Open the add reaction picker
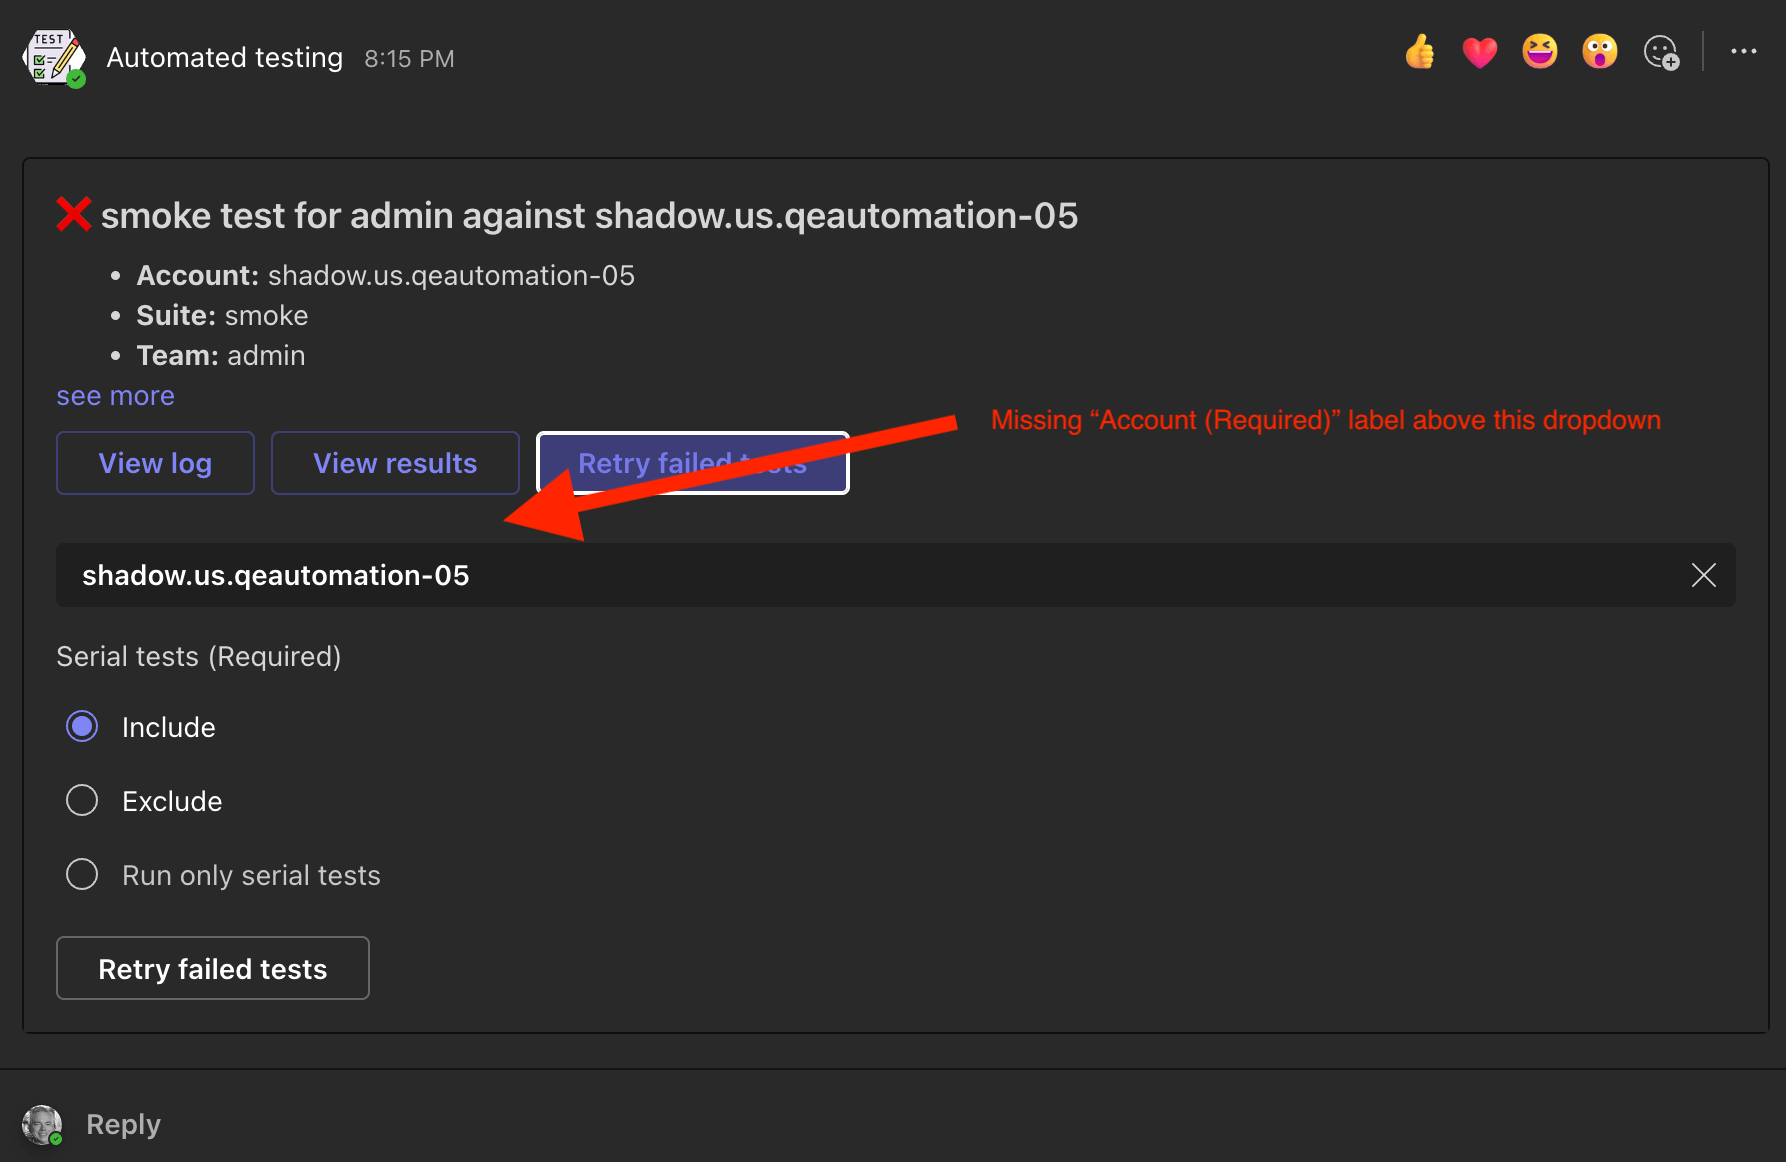This screenshot has height=1162, width=1786. pos(1660,52)
